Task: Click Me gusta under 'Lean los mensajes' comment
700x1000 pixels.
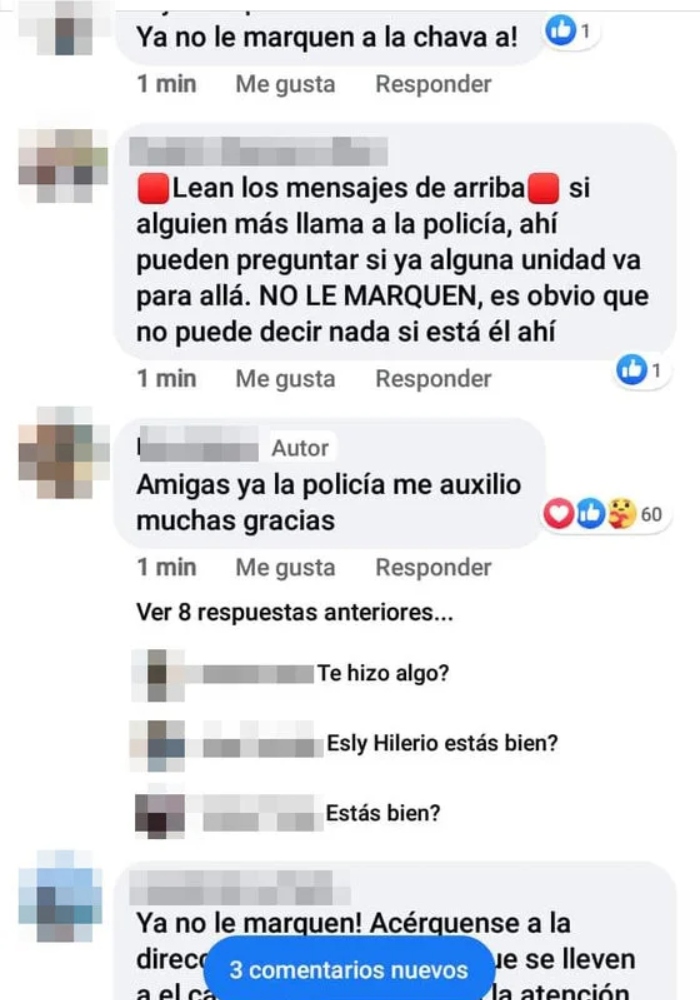Action: (x=285, y=379)
